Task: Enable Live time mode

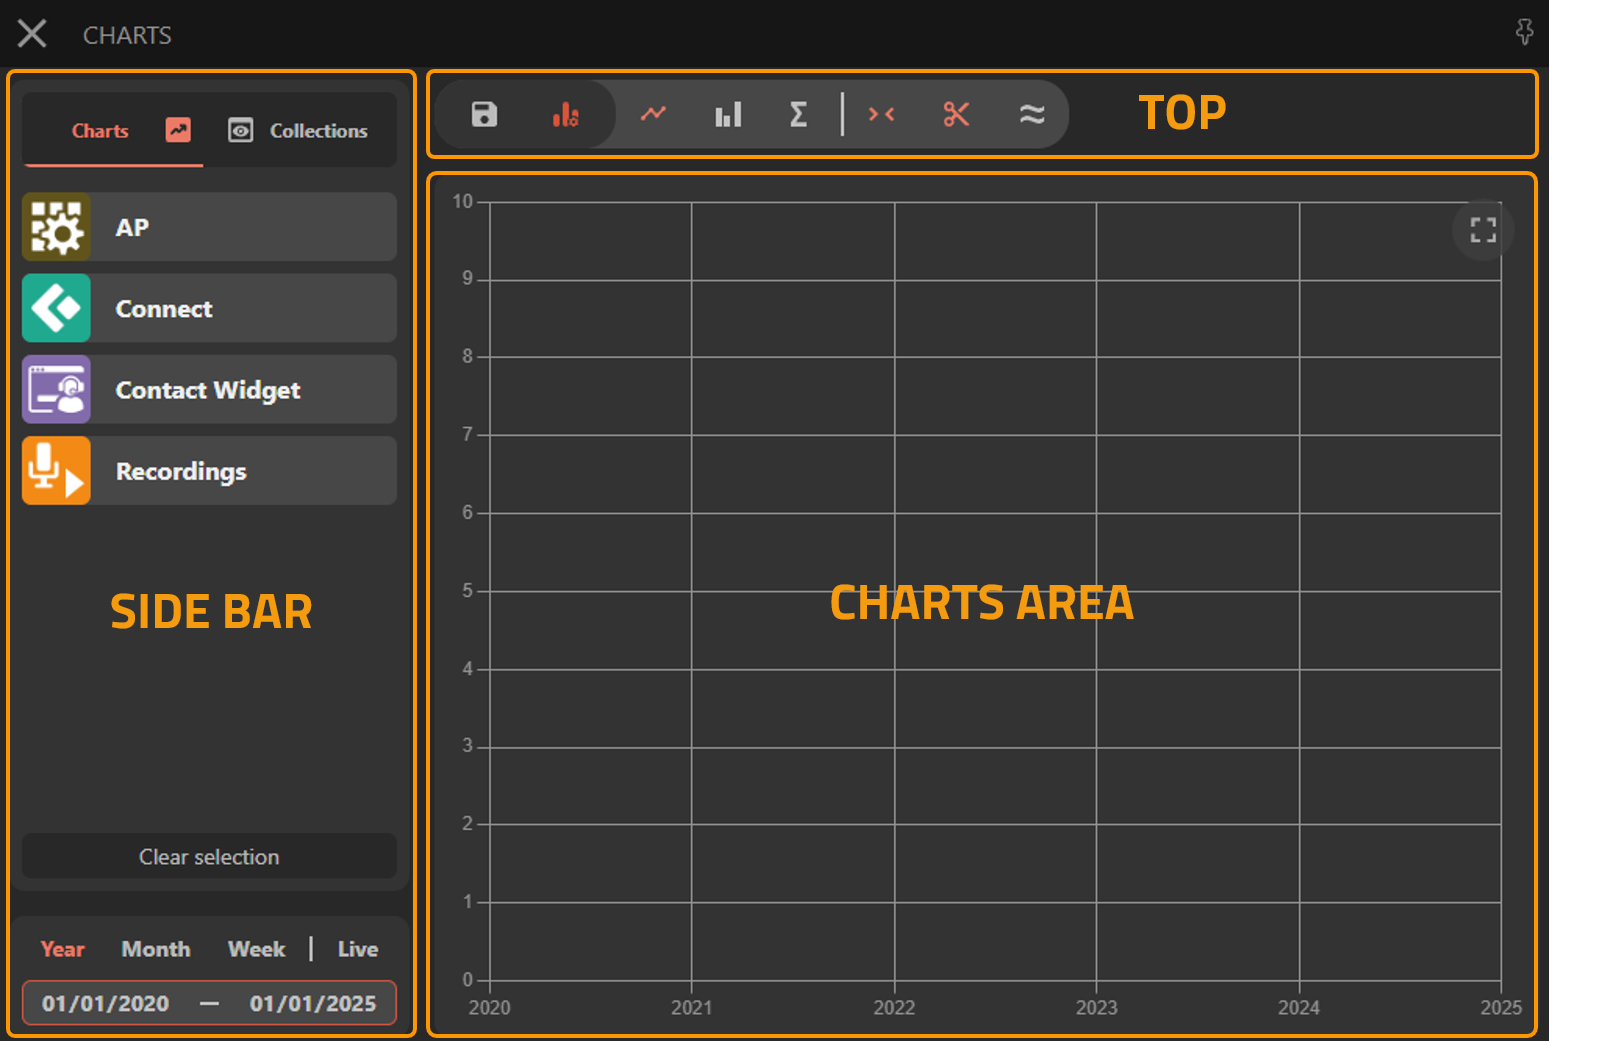Action: tap(357, 949)
